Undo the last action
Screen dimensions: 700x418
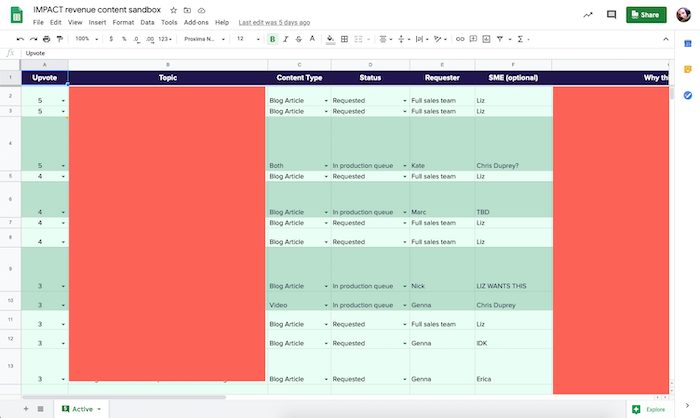(x=20, y=39)
